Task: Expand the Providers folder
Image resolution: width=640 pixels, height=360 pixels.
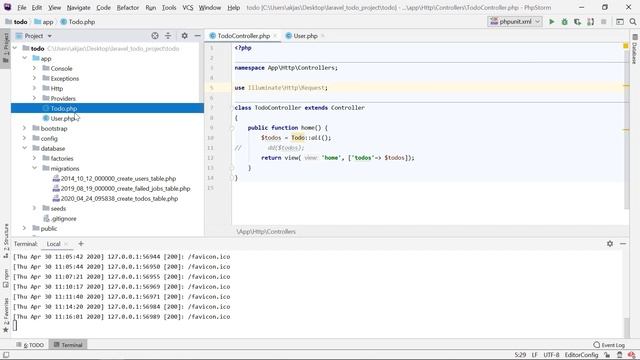Action: click(35, 98)
